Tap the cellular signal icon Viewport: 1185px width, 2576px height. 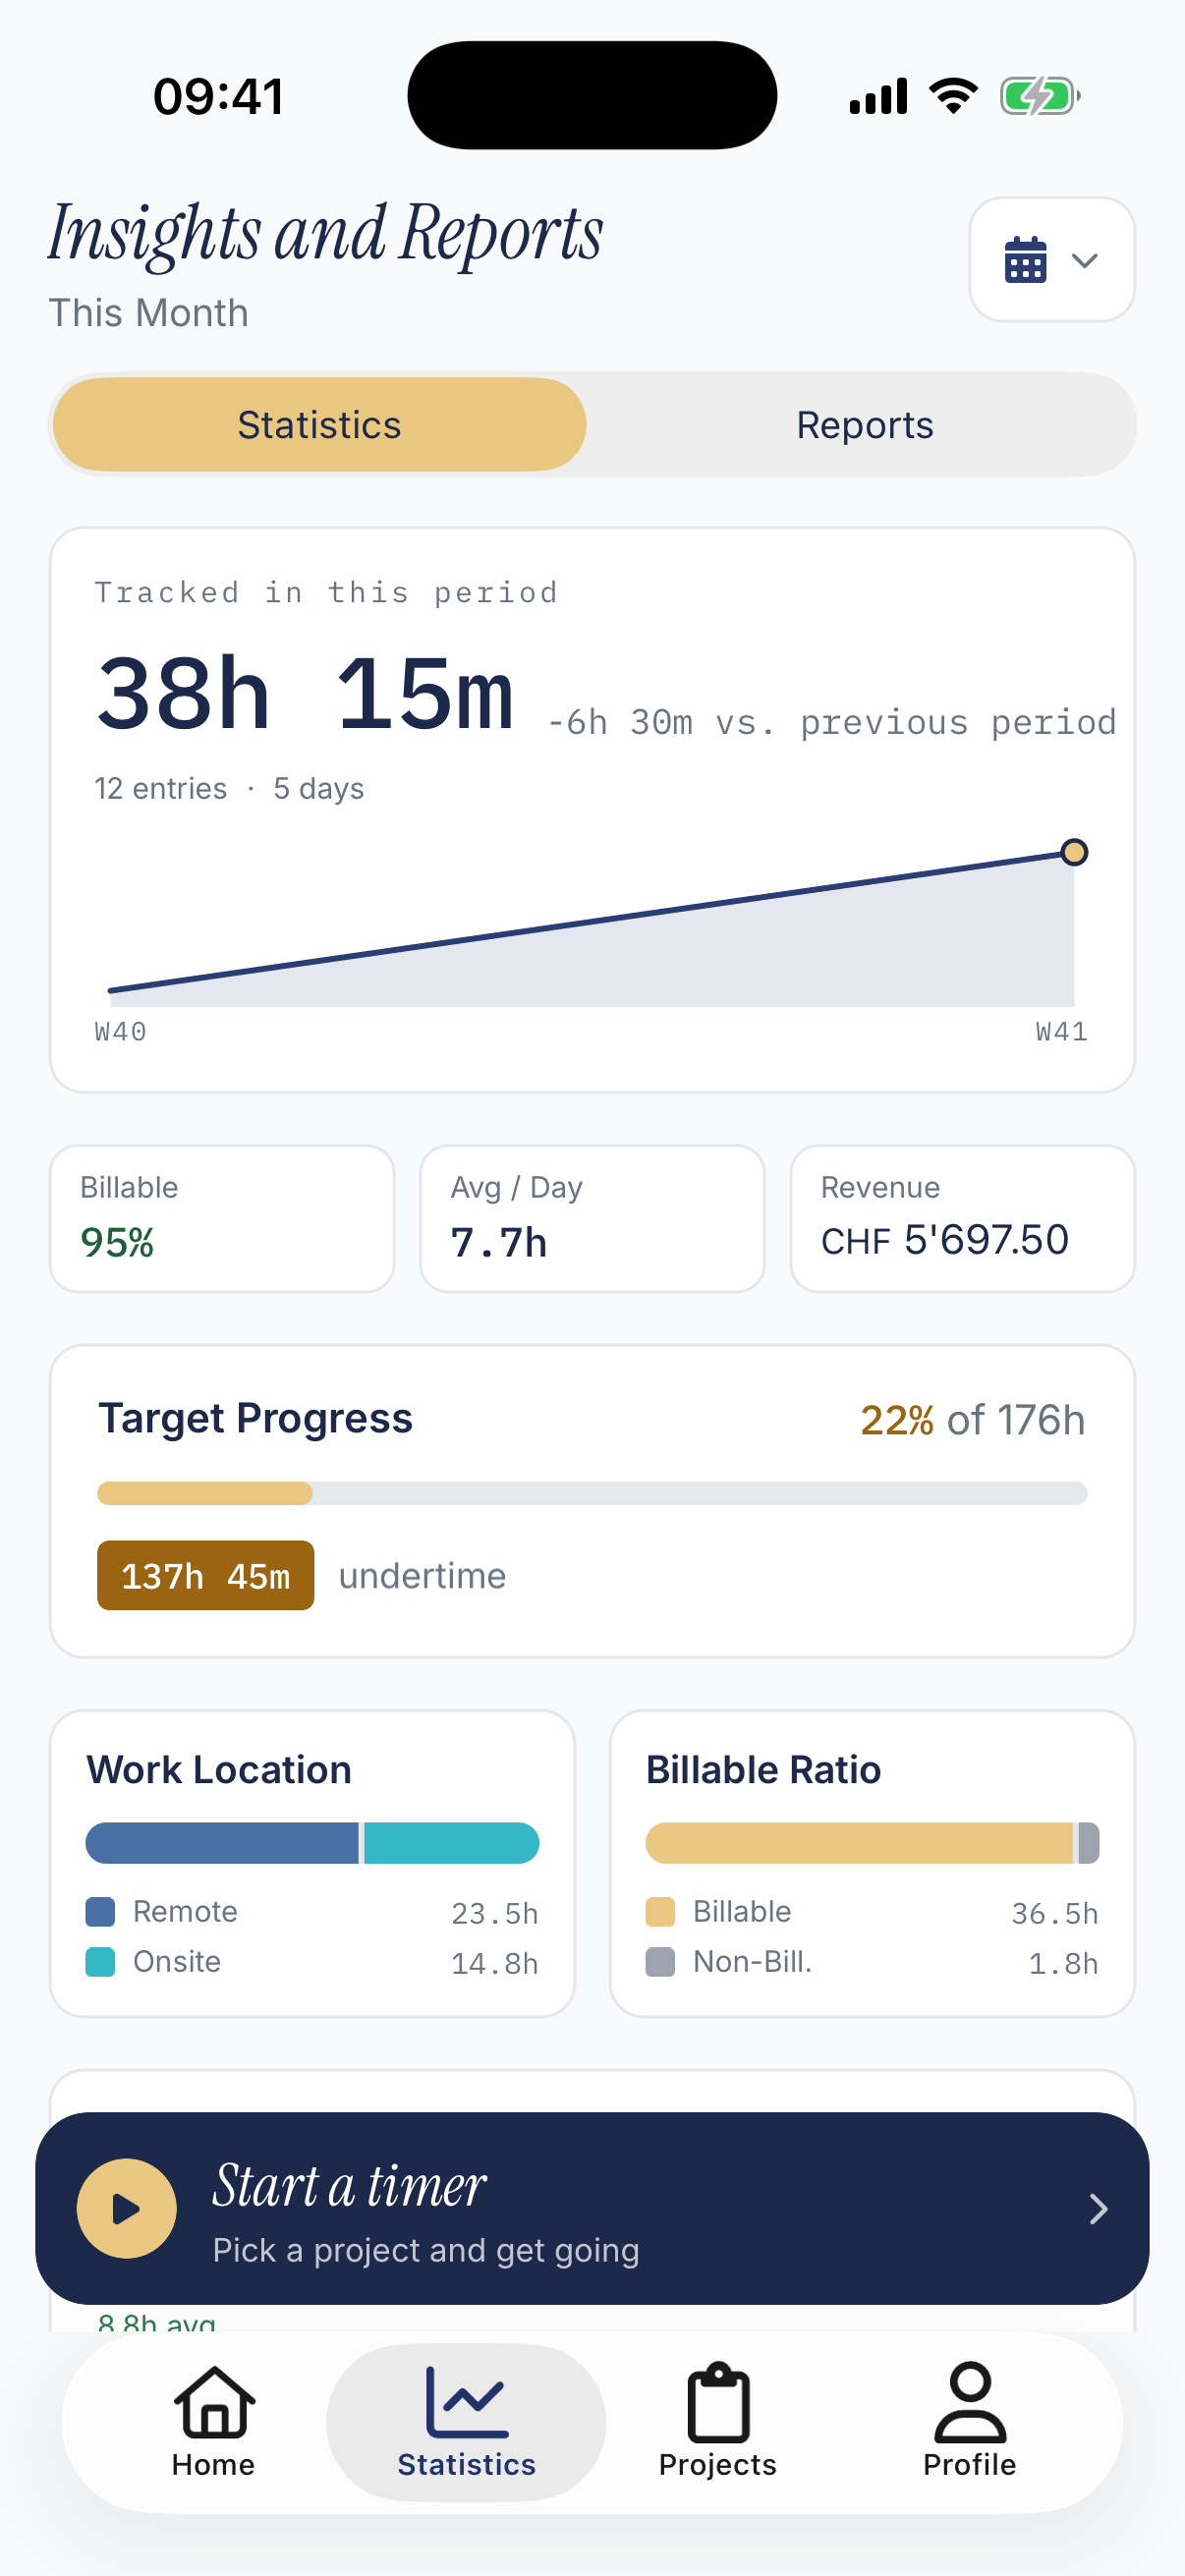[x=878, y=96]
